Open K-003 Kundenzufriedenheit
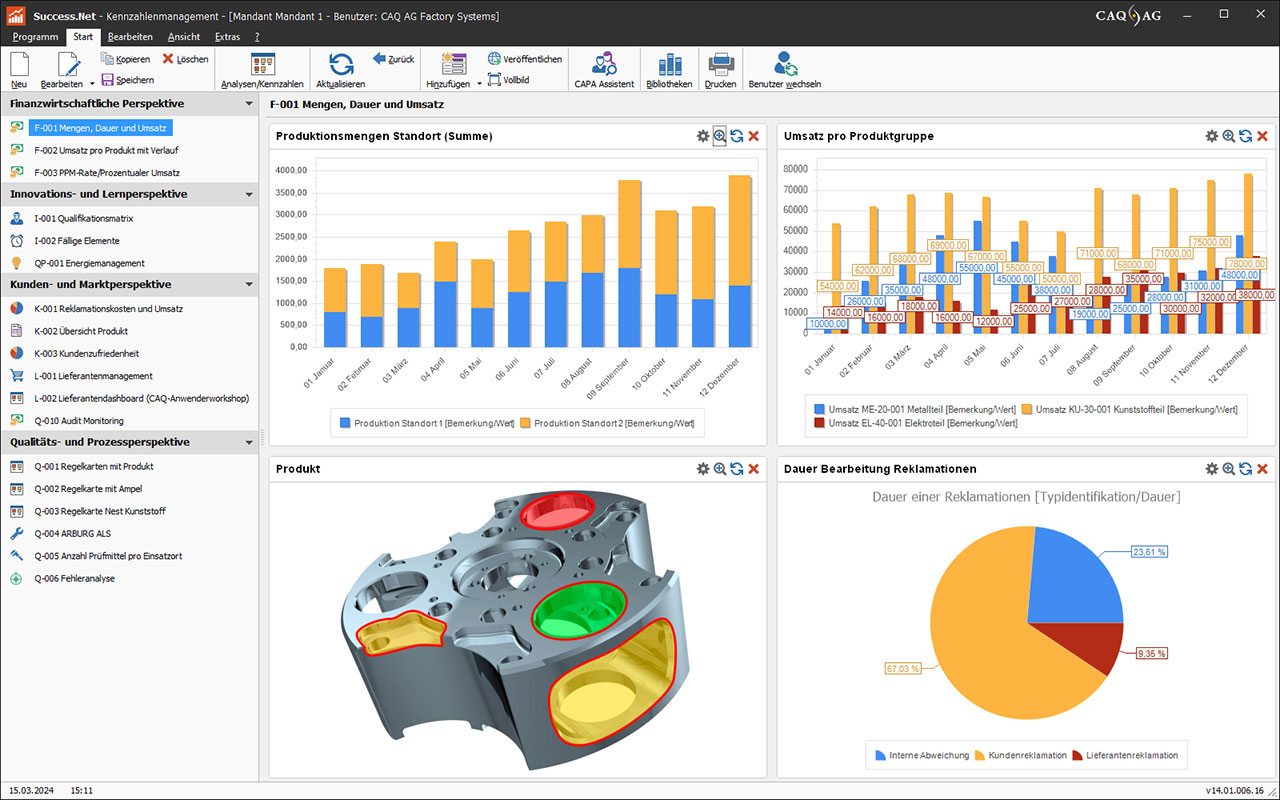1280x800 pixels. 86,354
